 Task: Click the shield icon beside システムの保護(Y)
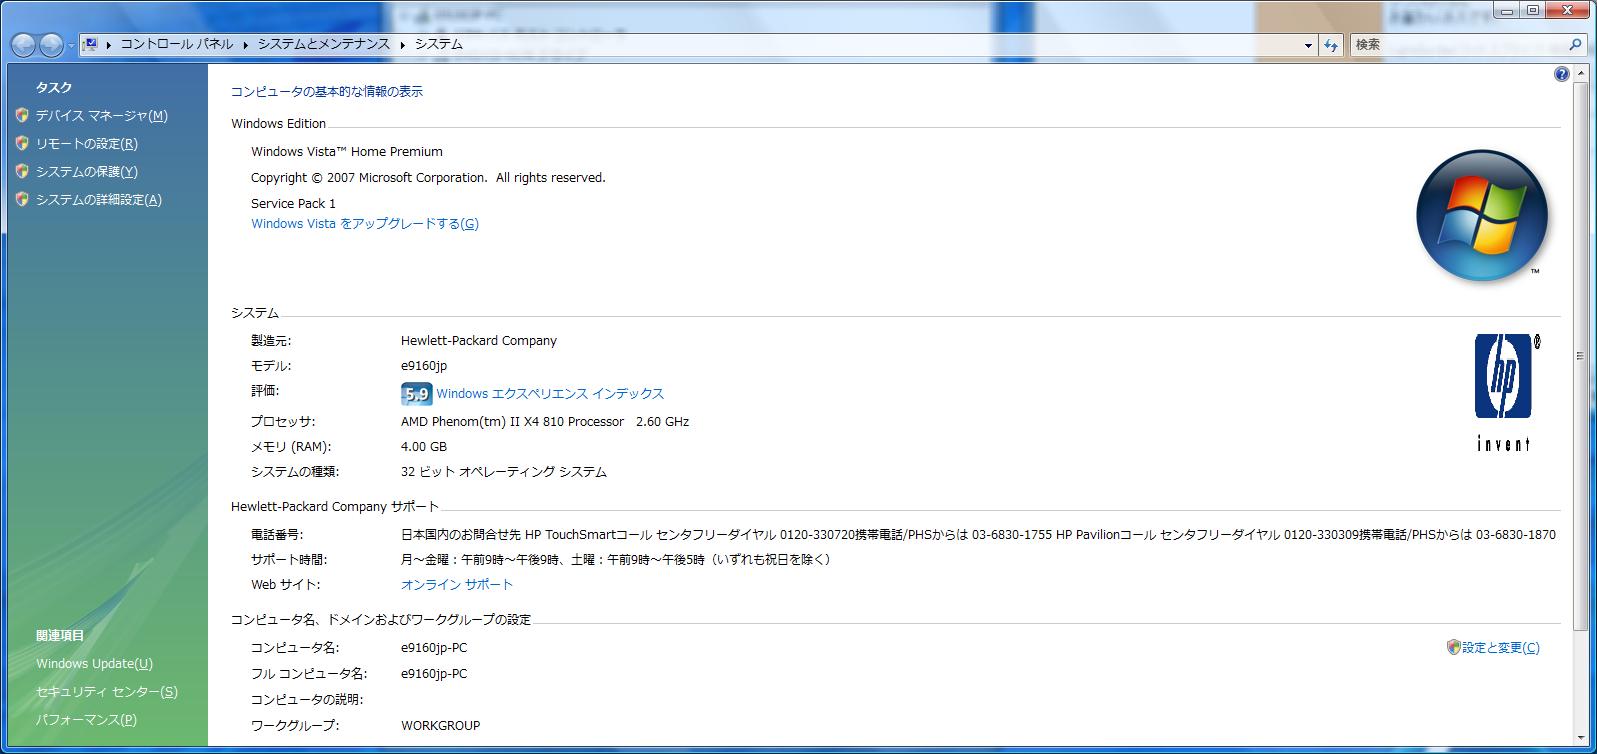pos(22,171)
